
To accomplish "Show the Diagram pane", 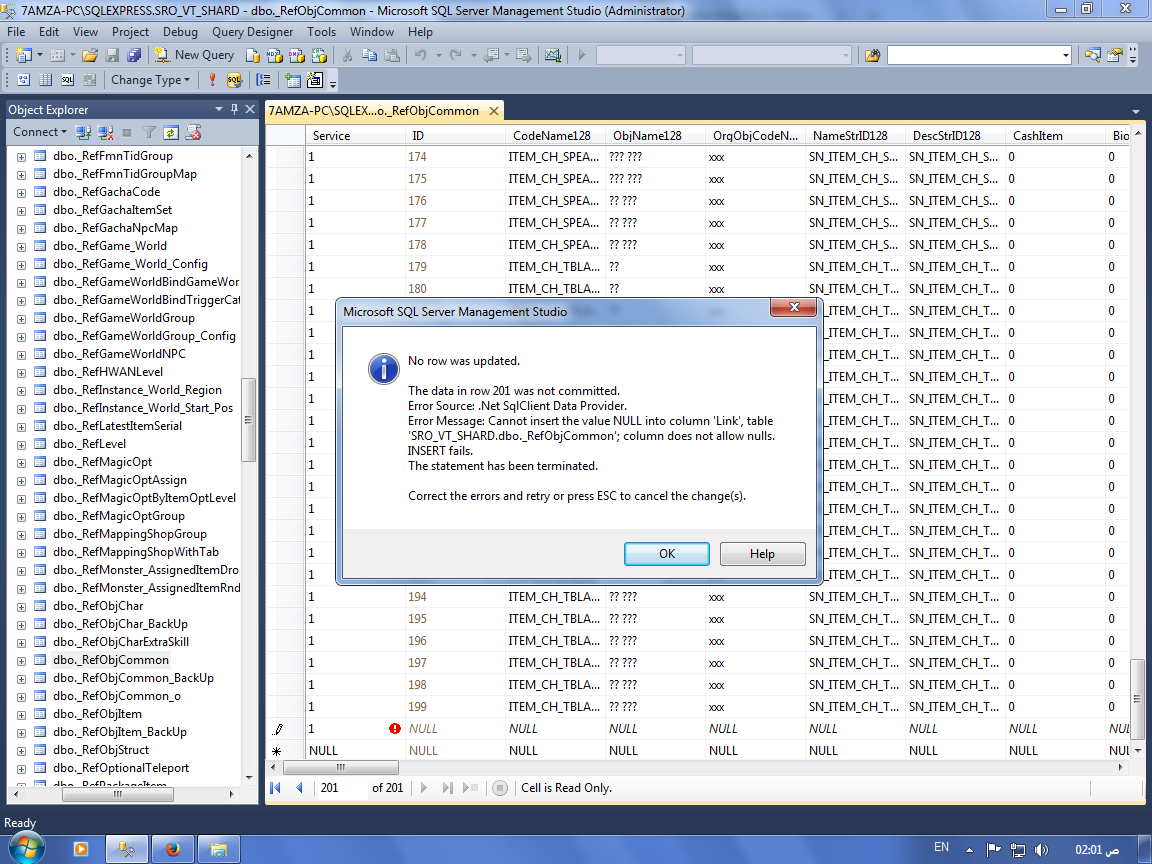I will [x=24, y=80].
